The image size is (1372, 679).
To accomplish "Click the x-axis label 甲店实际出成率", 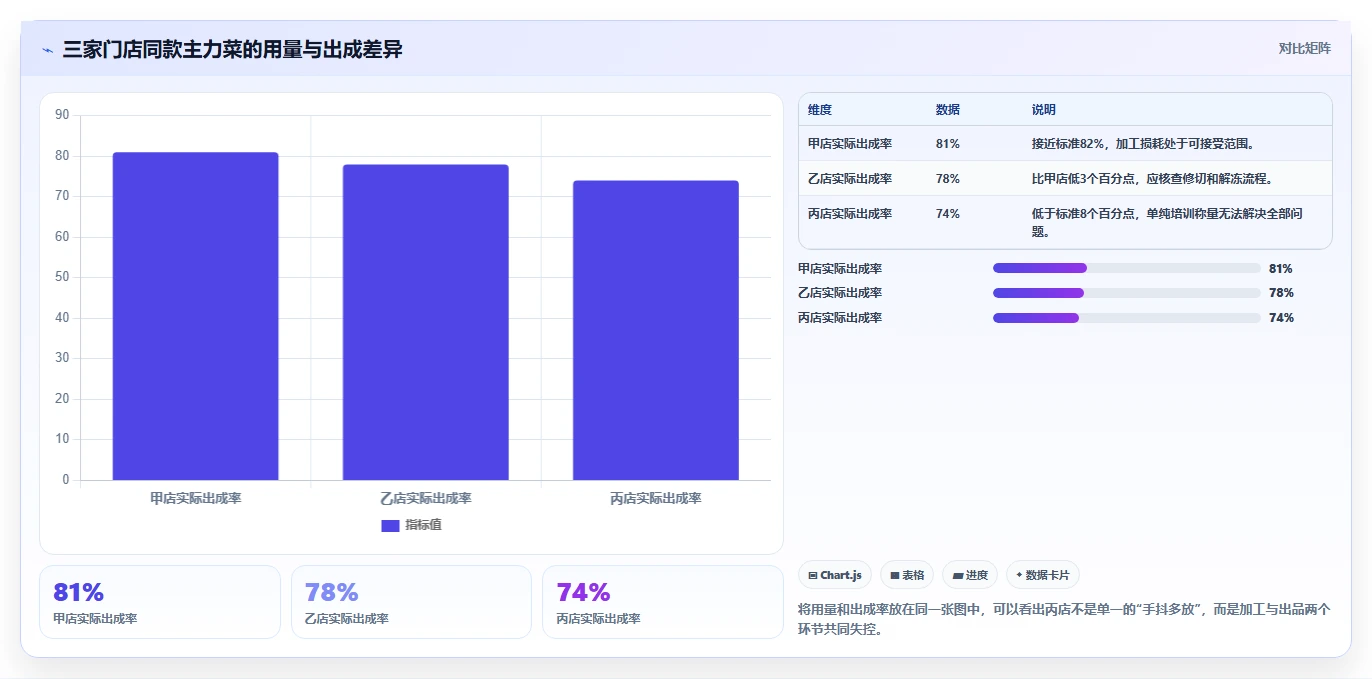I will point(196,498).
